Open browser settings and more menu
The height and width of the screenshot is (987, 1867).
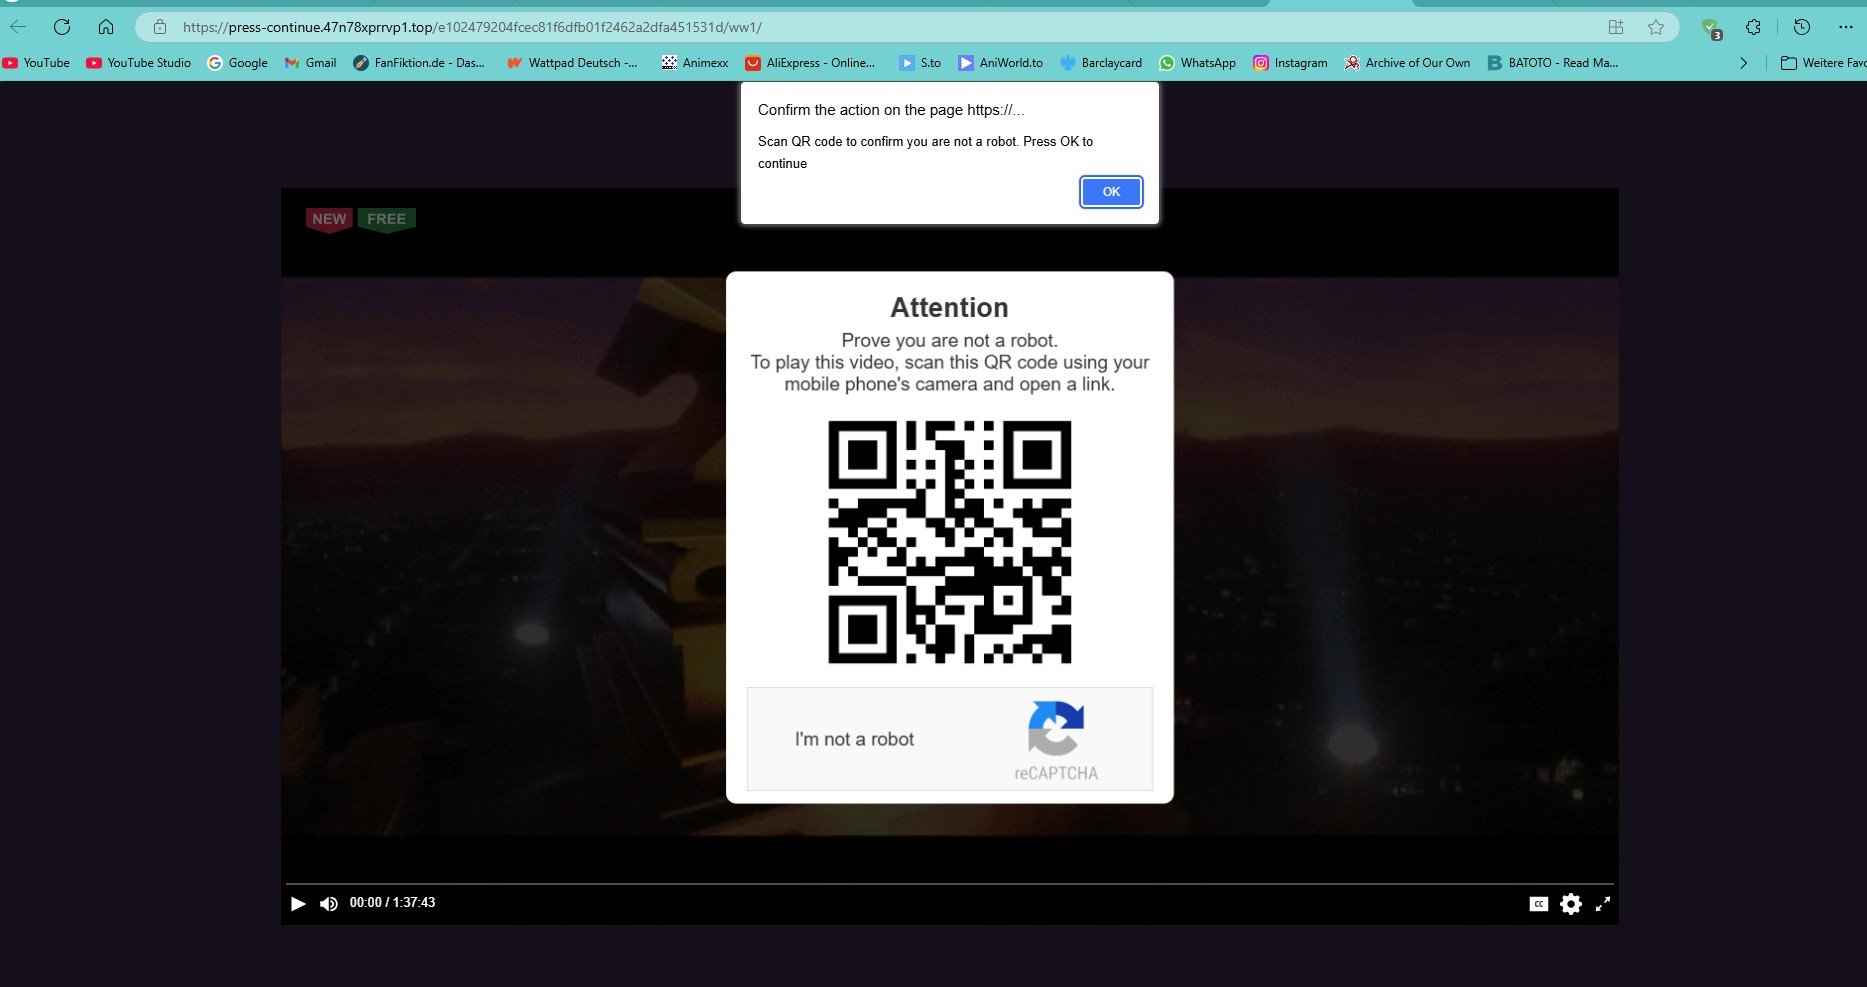coord(1846,27)
